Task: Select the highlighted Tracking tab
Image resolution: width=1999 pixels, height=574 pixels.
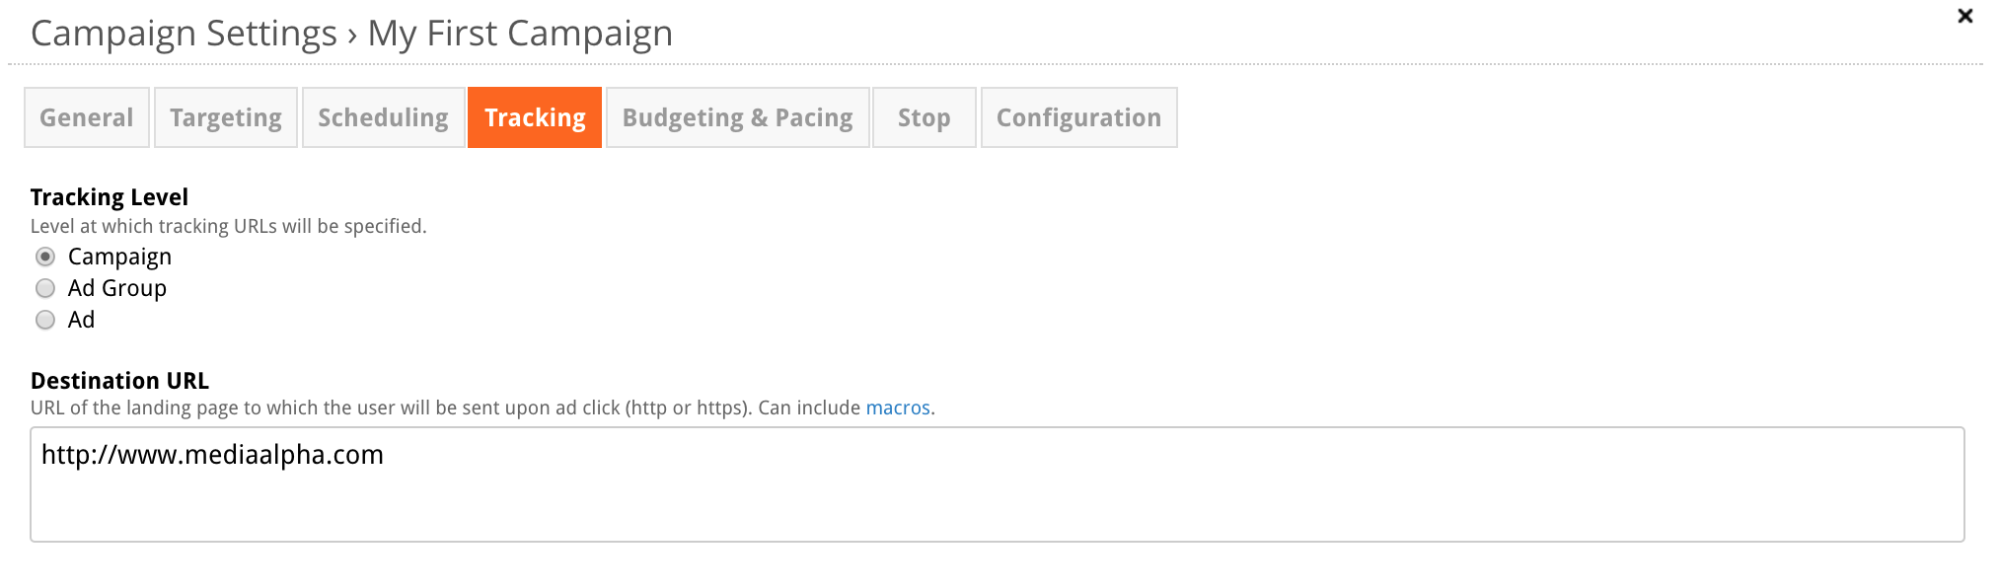Action: [535, 118]
